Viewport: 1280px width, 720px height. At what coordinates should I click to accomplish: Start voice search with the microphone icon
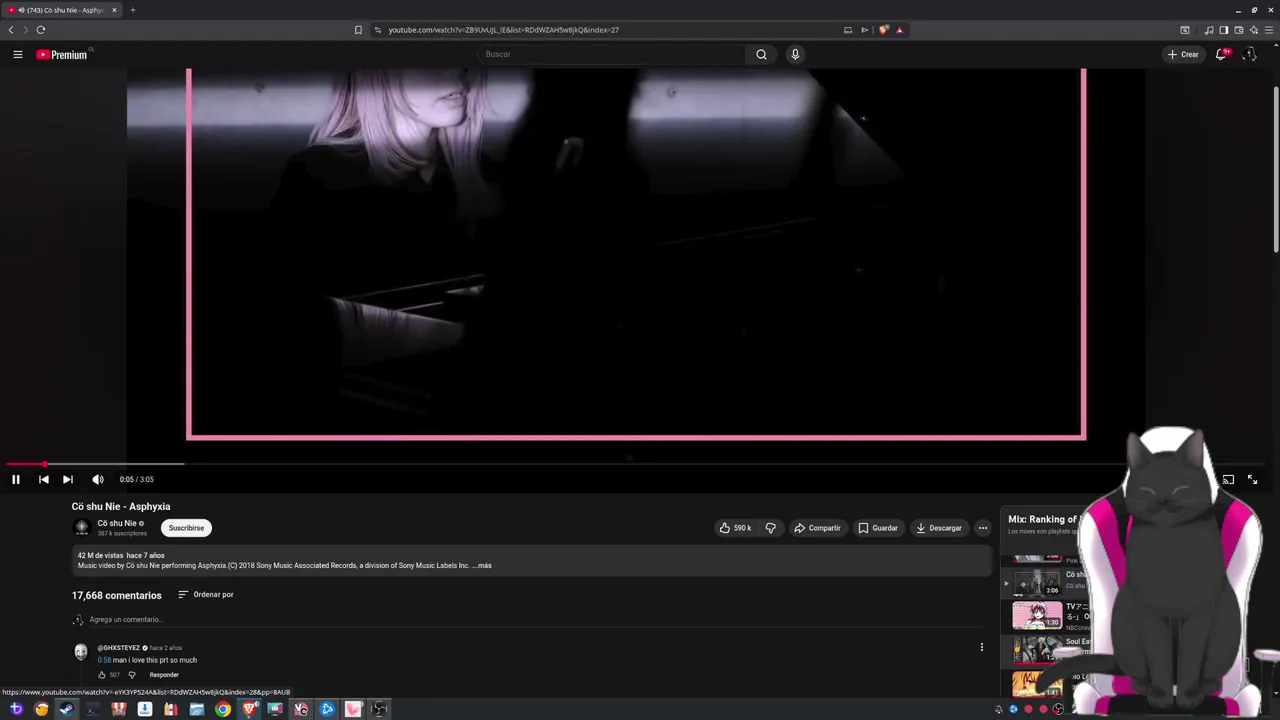point(795,54)
